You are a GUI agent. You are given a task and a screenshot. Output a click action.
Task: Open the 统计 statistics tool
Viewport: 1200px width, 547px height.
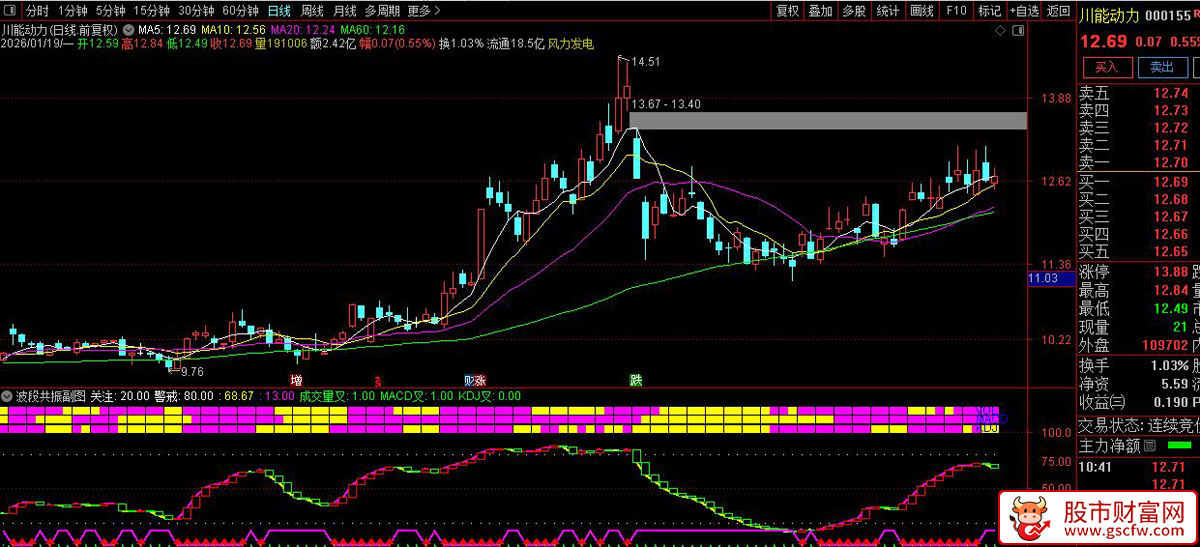(x=887, y=11)
